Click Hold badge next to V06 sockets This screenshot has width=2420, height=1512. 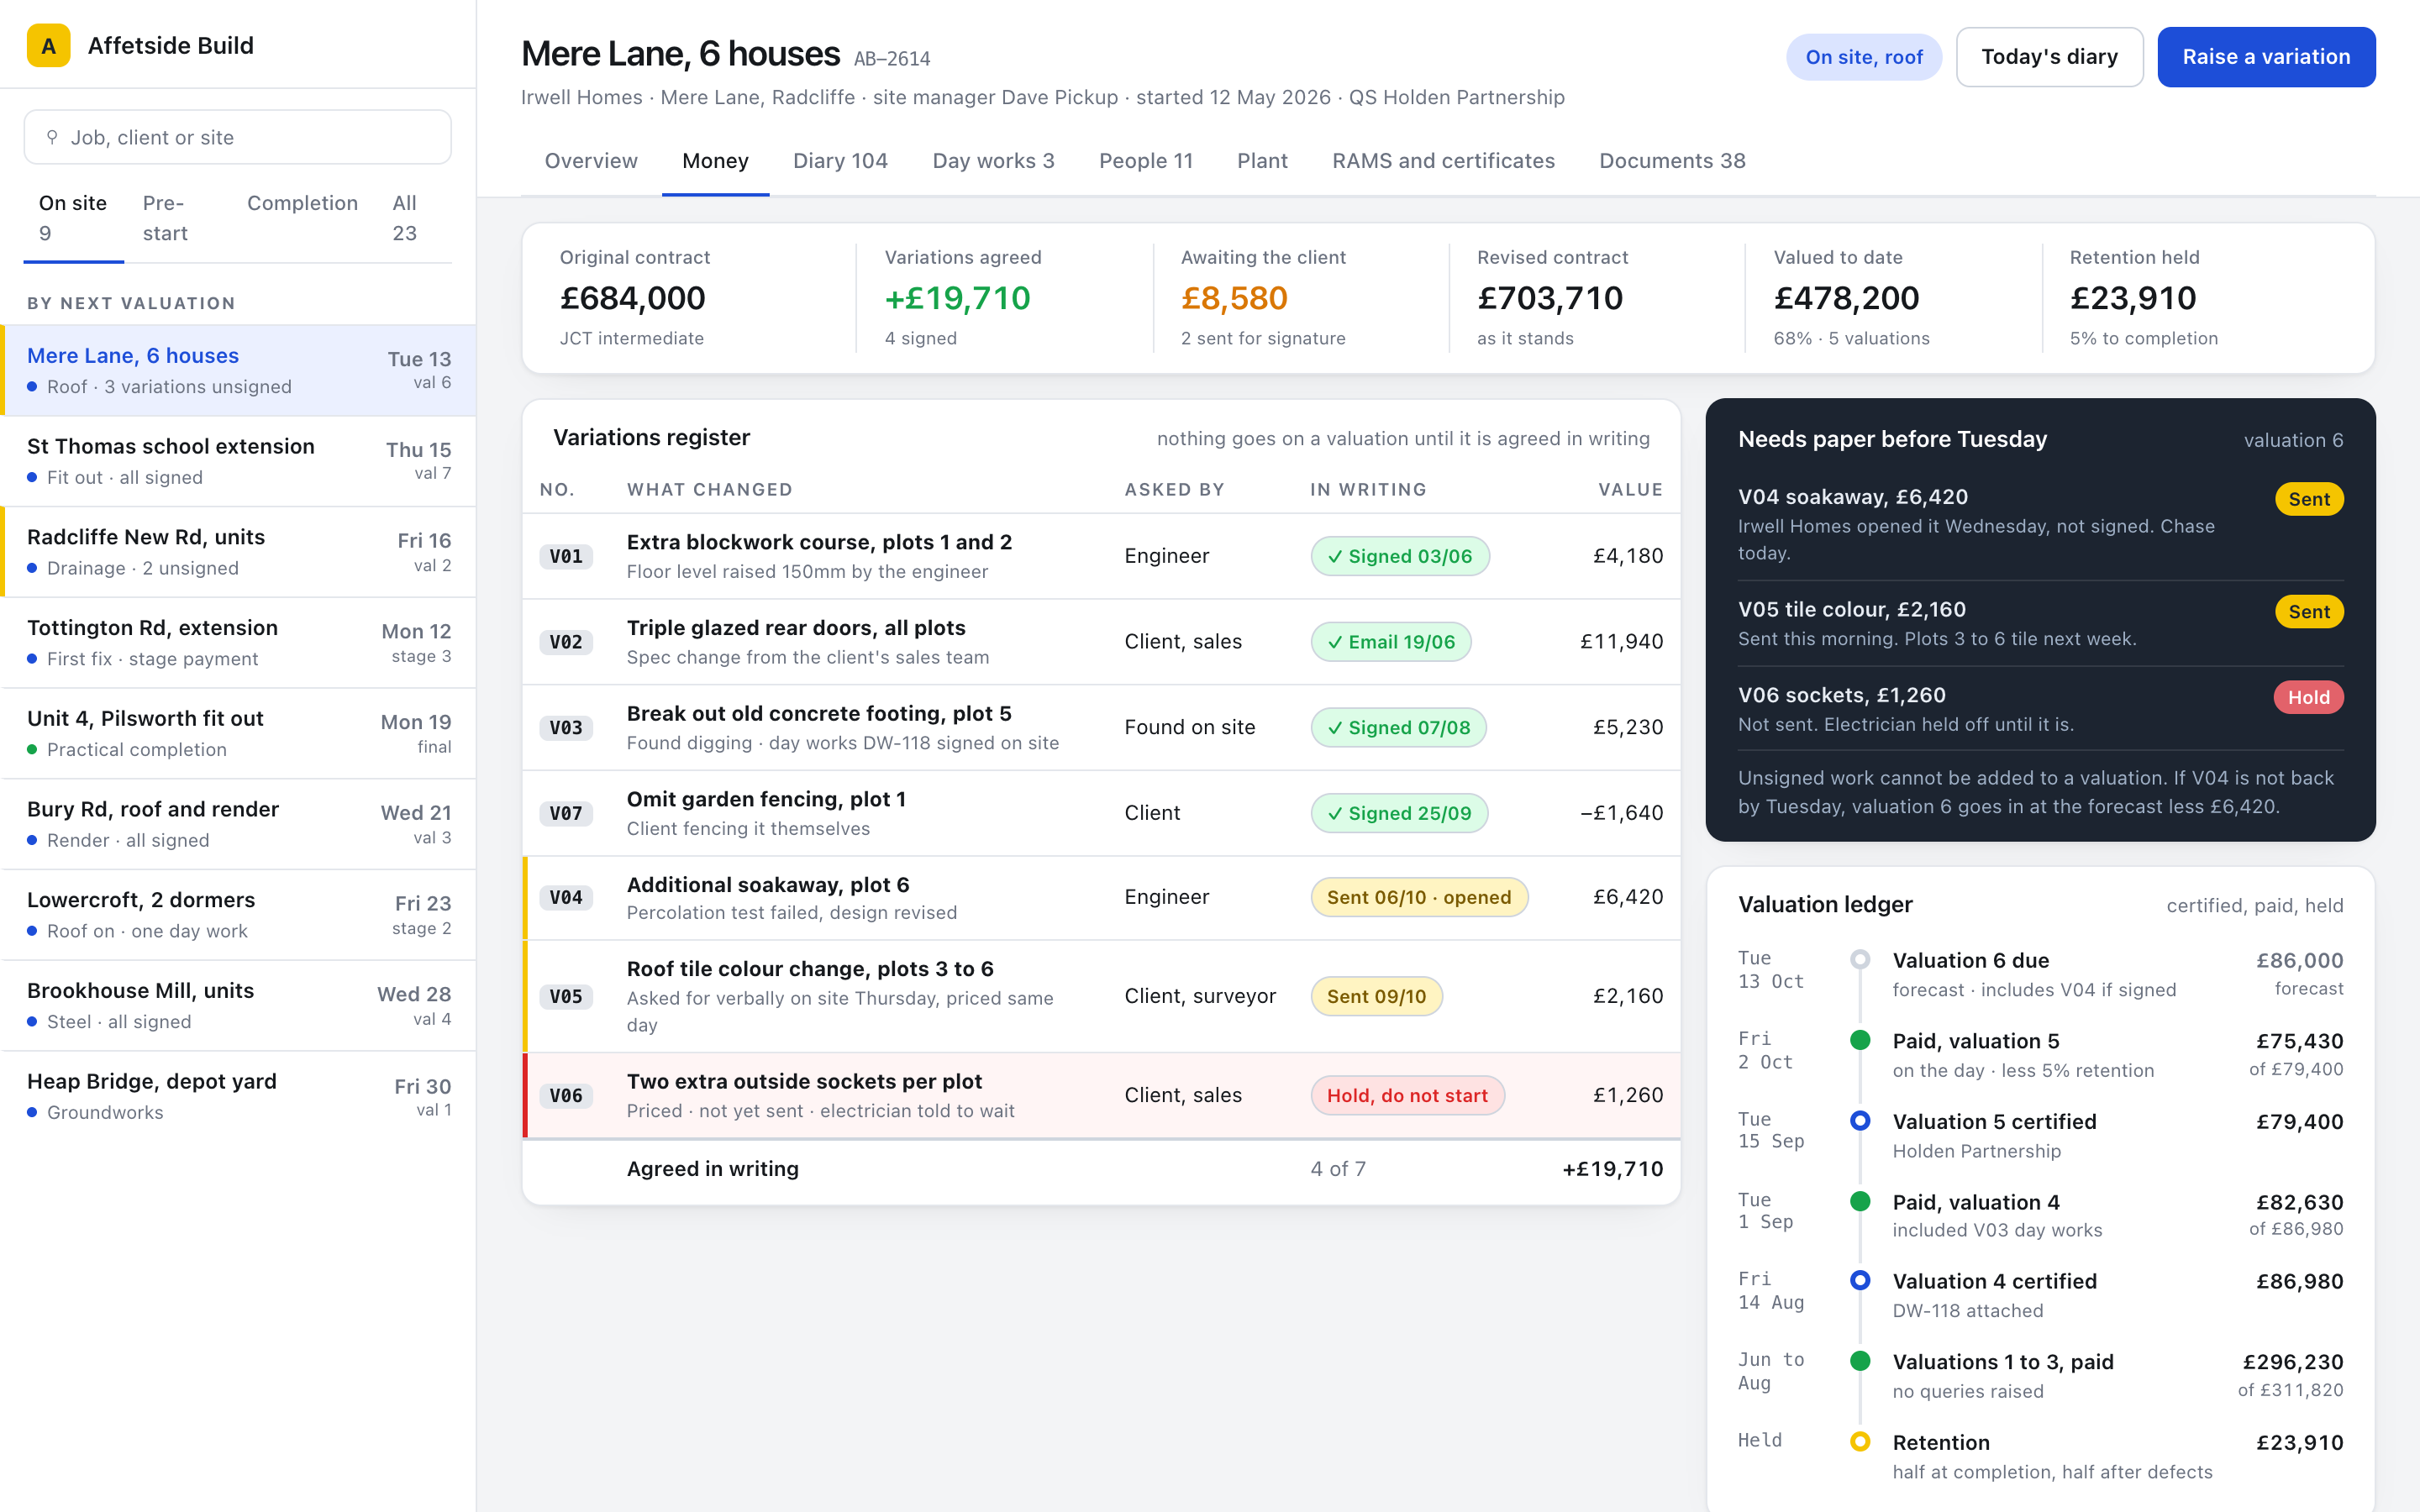point(2309,697)
